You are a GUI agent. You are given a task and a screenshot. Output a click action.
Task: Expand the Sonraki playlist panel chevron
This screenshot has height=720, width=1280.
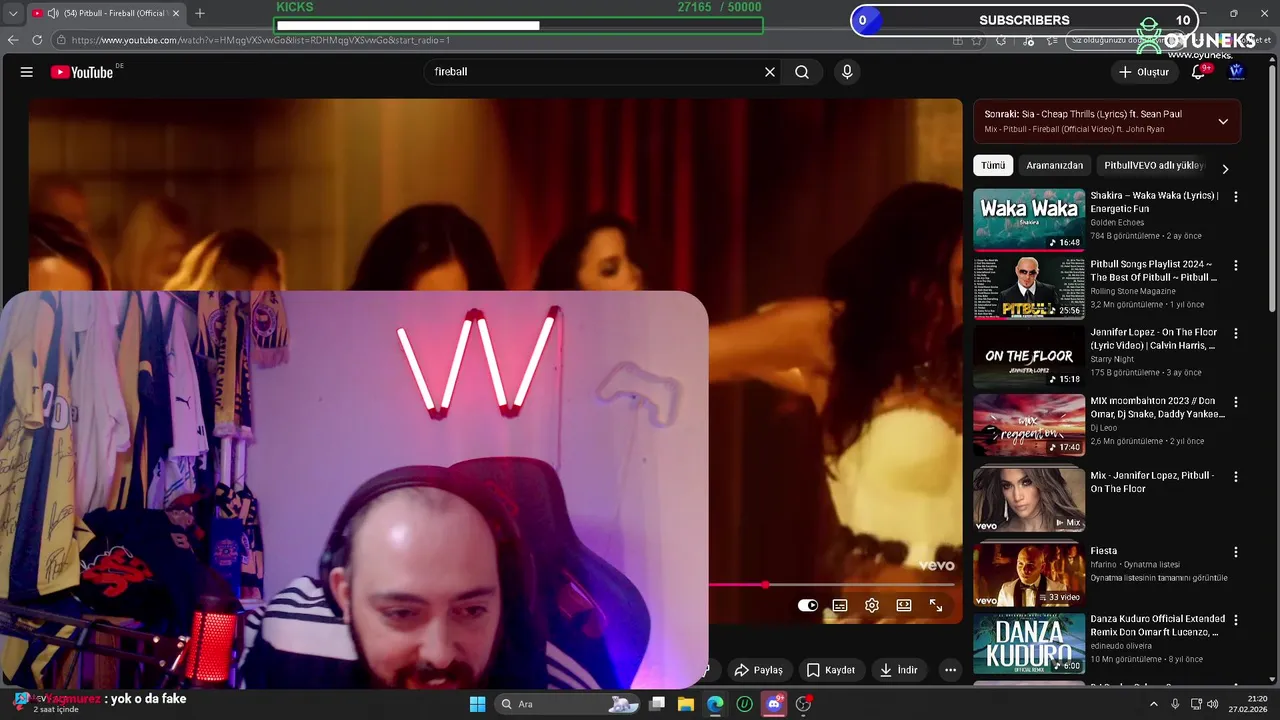coord(1223,121)
